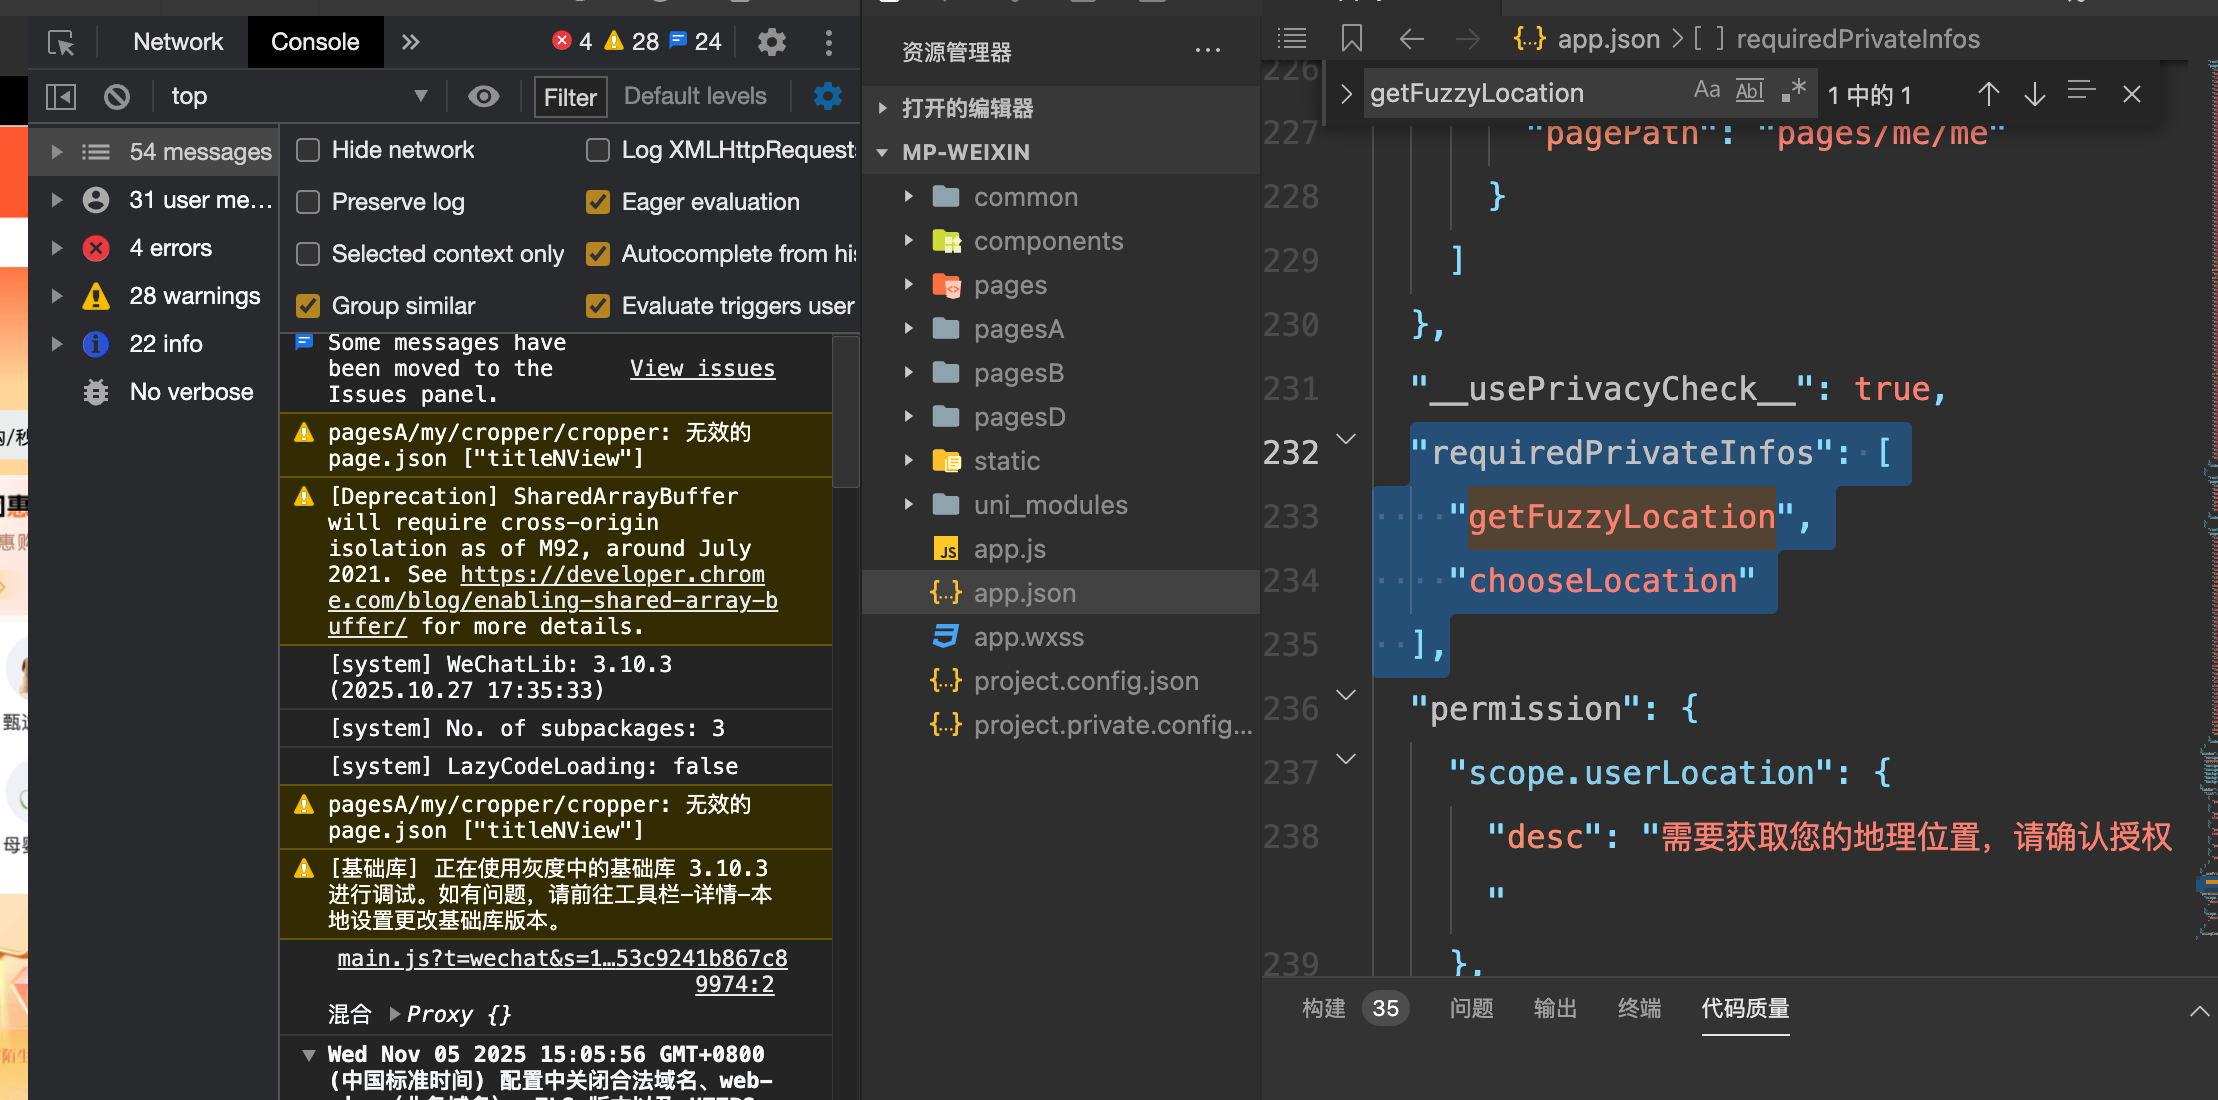Go to previous match arrow in find bar

tap(1988, 94)
